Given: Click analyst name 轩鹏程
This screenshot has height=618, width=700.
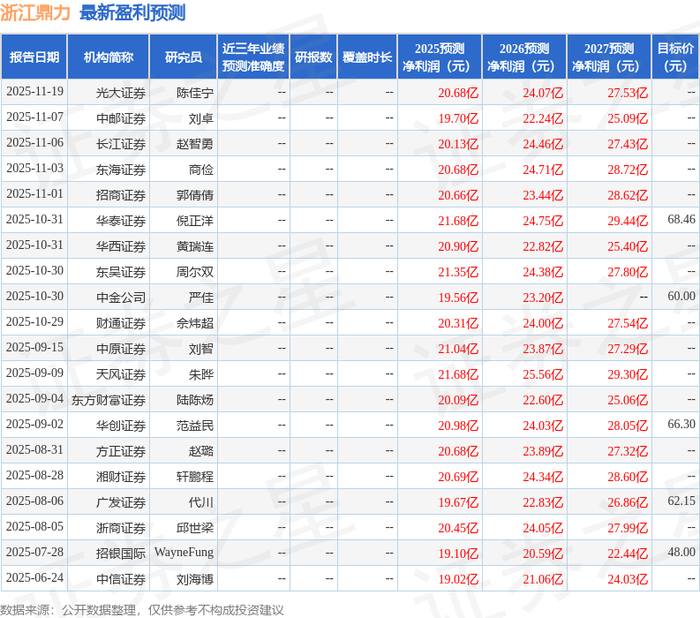Looking at the screenshot, I should coord(195,477).
